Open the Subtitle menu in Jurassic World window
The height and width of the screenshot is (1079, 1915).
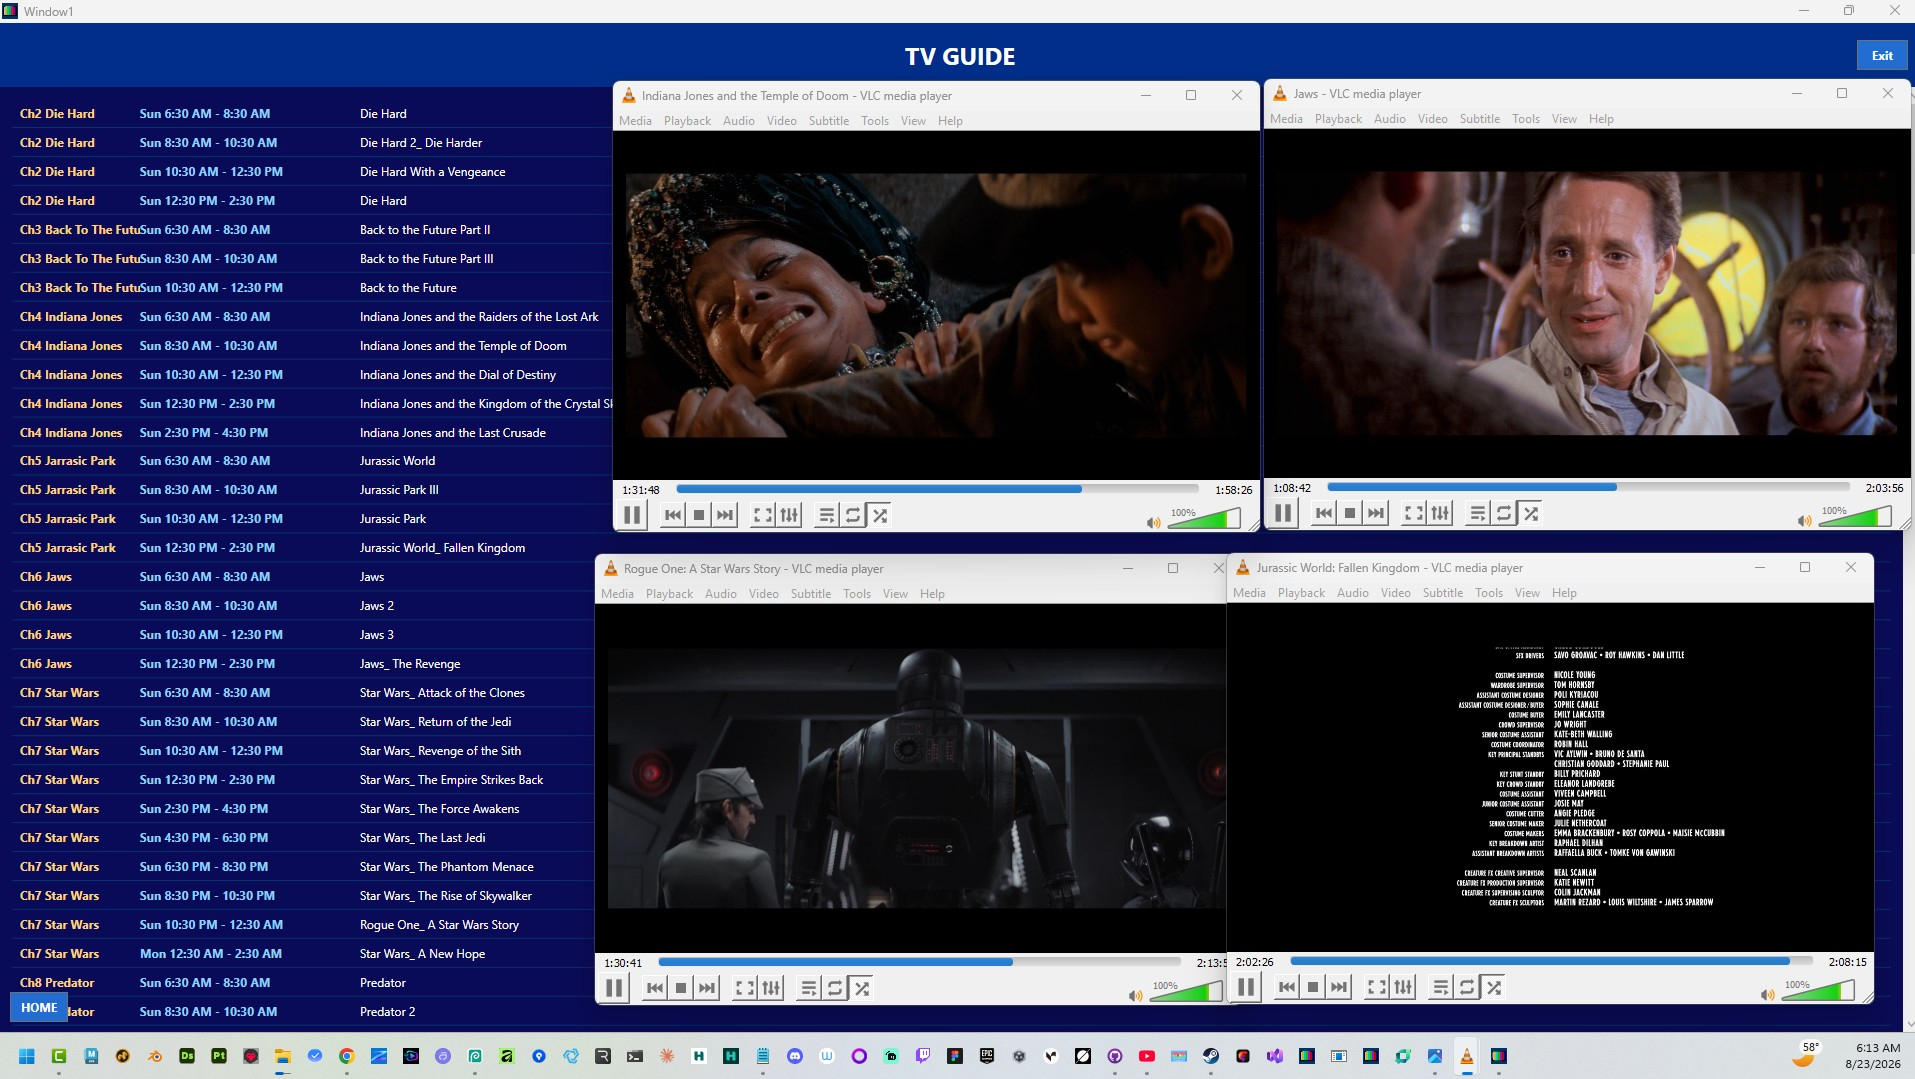pyautogui.click(x=1442, y=593)
